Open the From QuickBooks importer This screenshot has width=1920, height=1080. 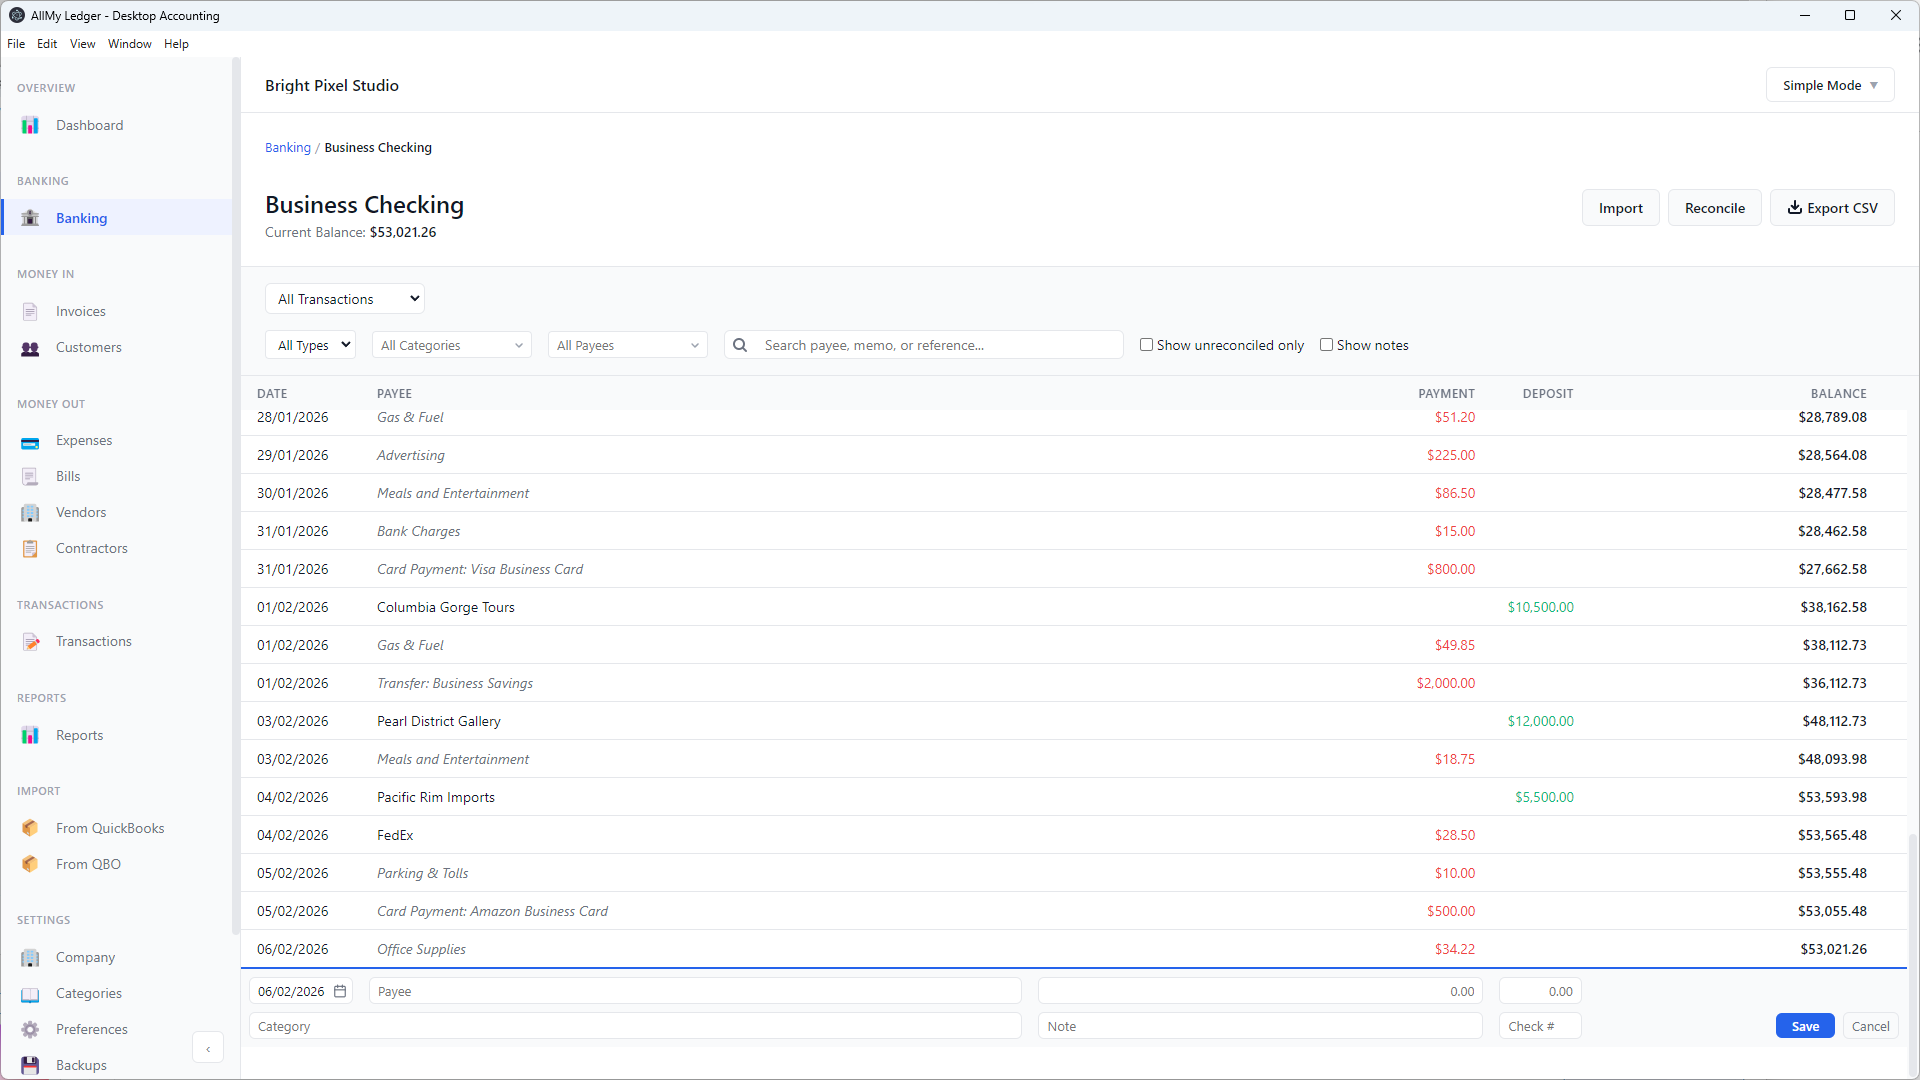point(110,828)
